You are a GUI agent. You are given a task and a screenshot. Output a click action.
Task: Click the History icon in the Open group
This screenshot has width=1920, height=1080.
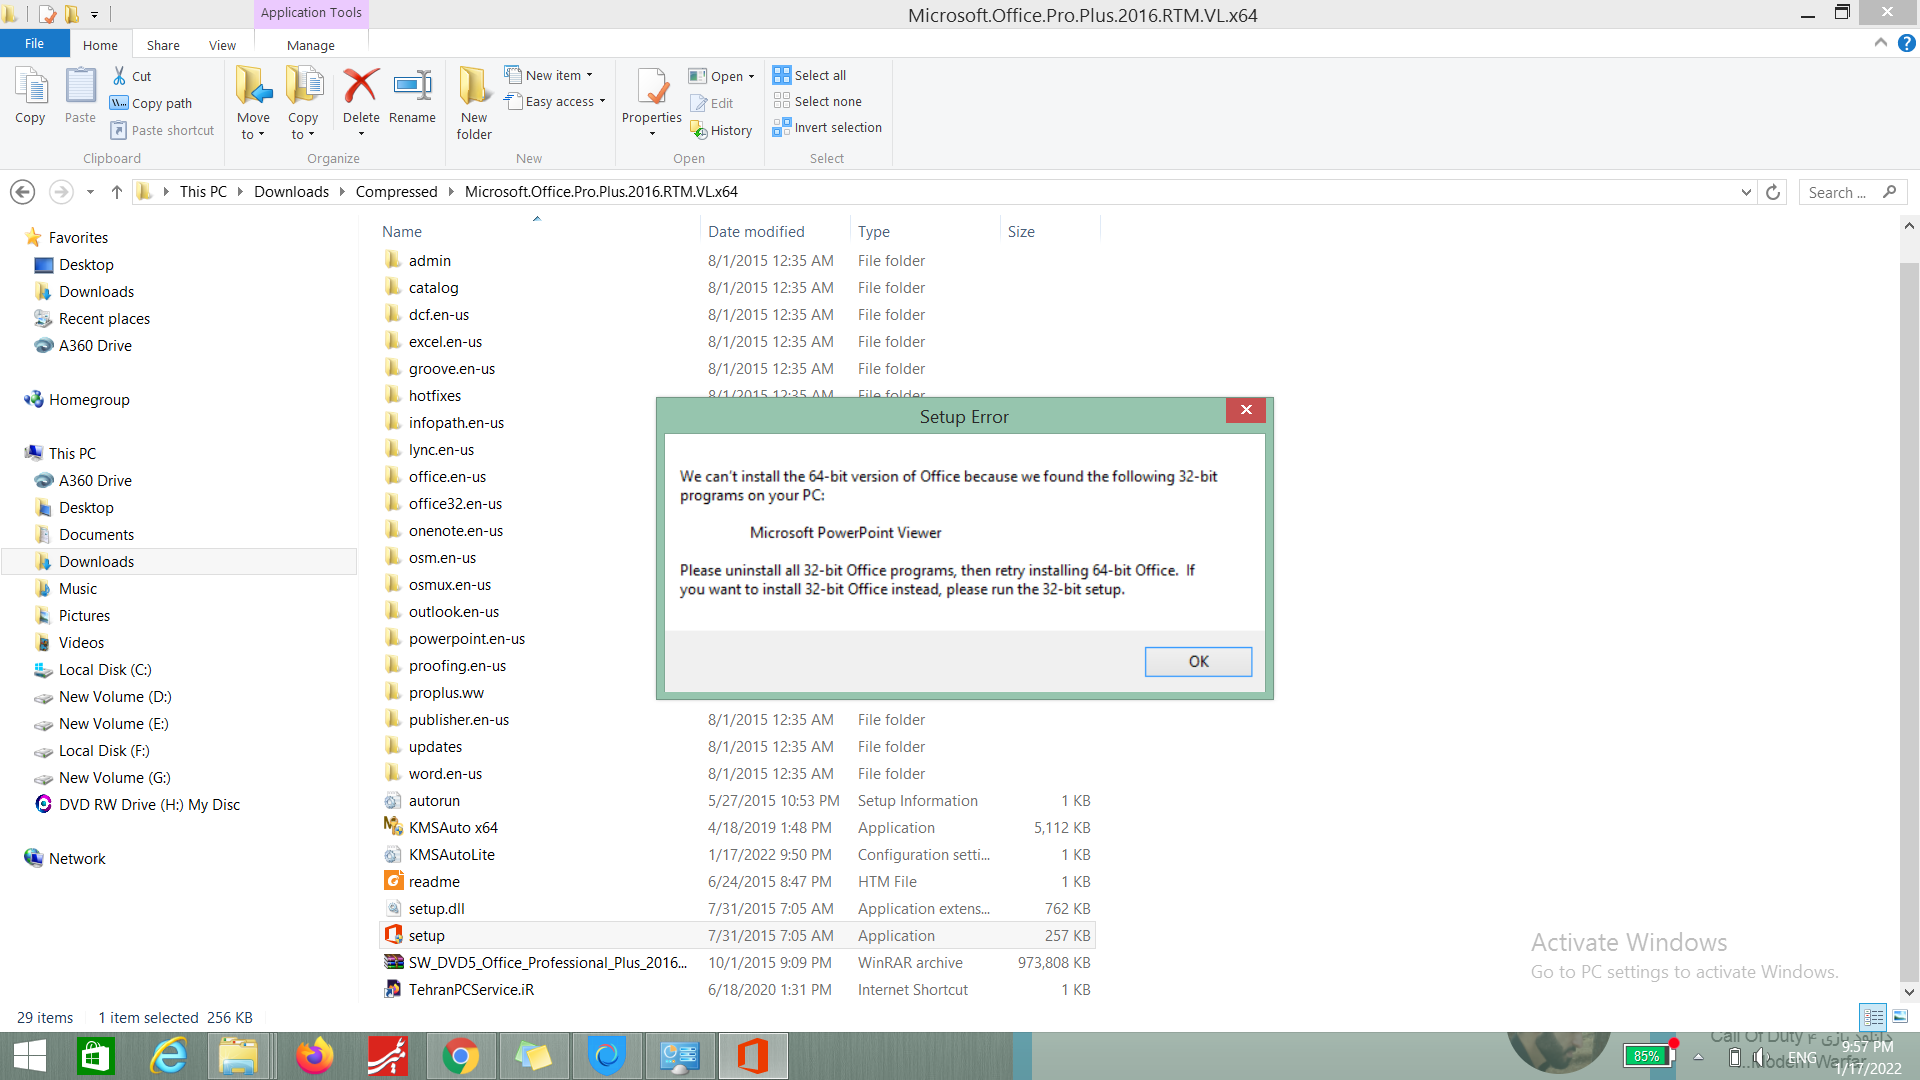(x=699, y=131)
